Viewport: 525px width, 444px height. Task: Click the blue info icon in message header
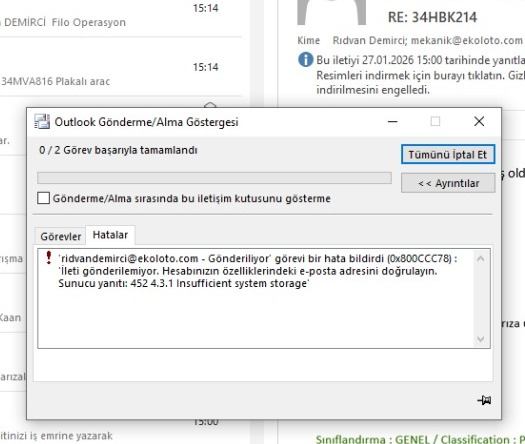click(305, 60)
